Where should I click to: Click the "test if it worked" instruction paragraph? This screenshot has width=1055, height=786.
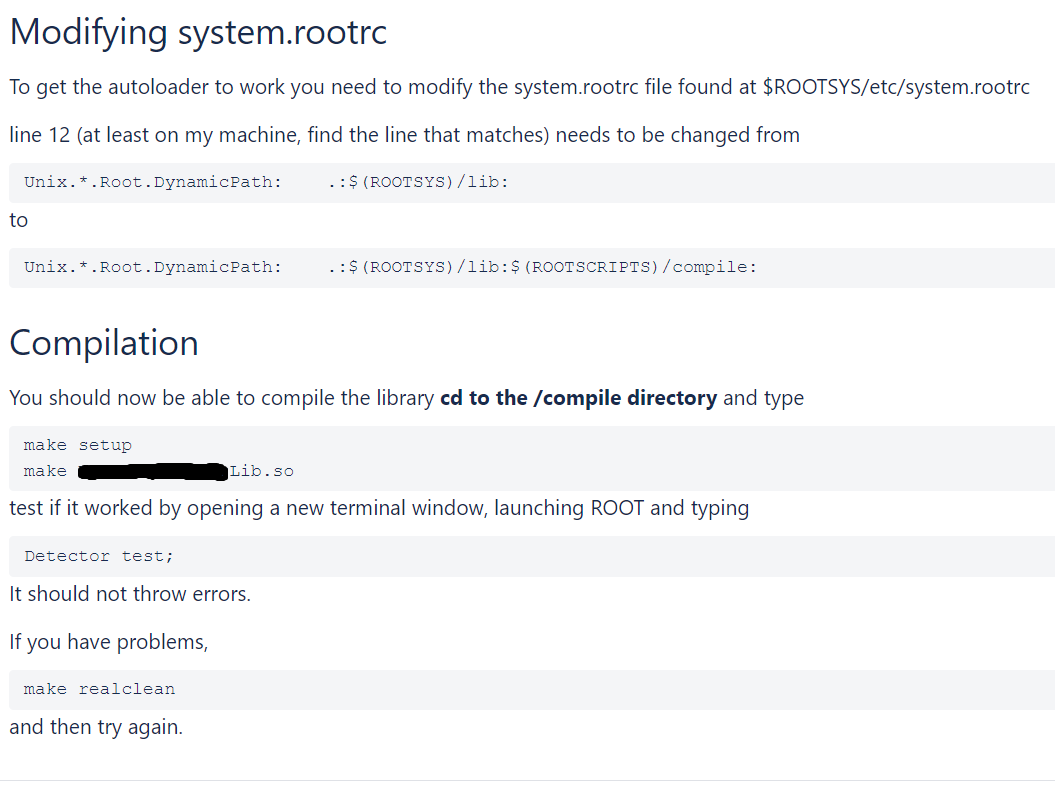tap(379, 508)
